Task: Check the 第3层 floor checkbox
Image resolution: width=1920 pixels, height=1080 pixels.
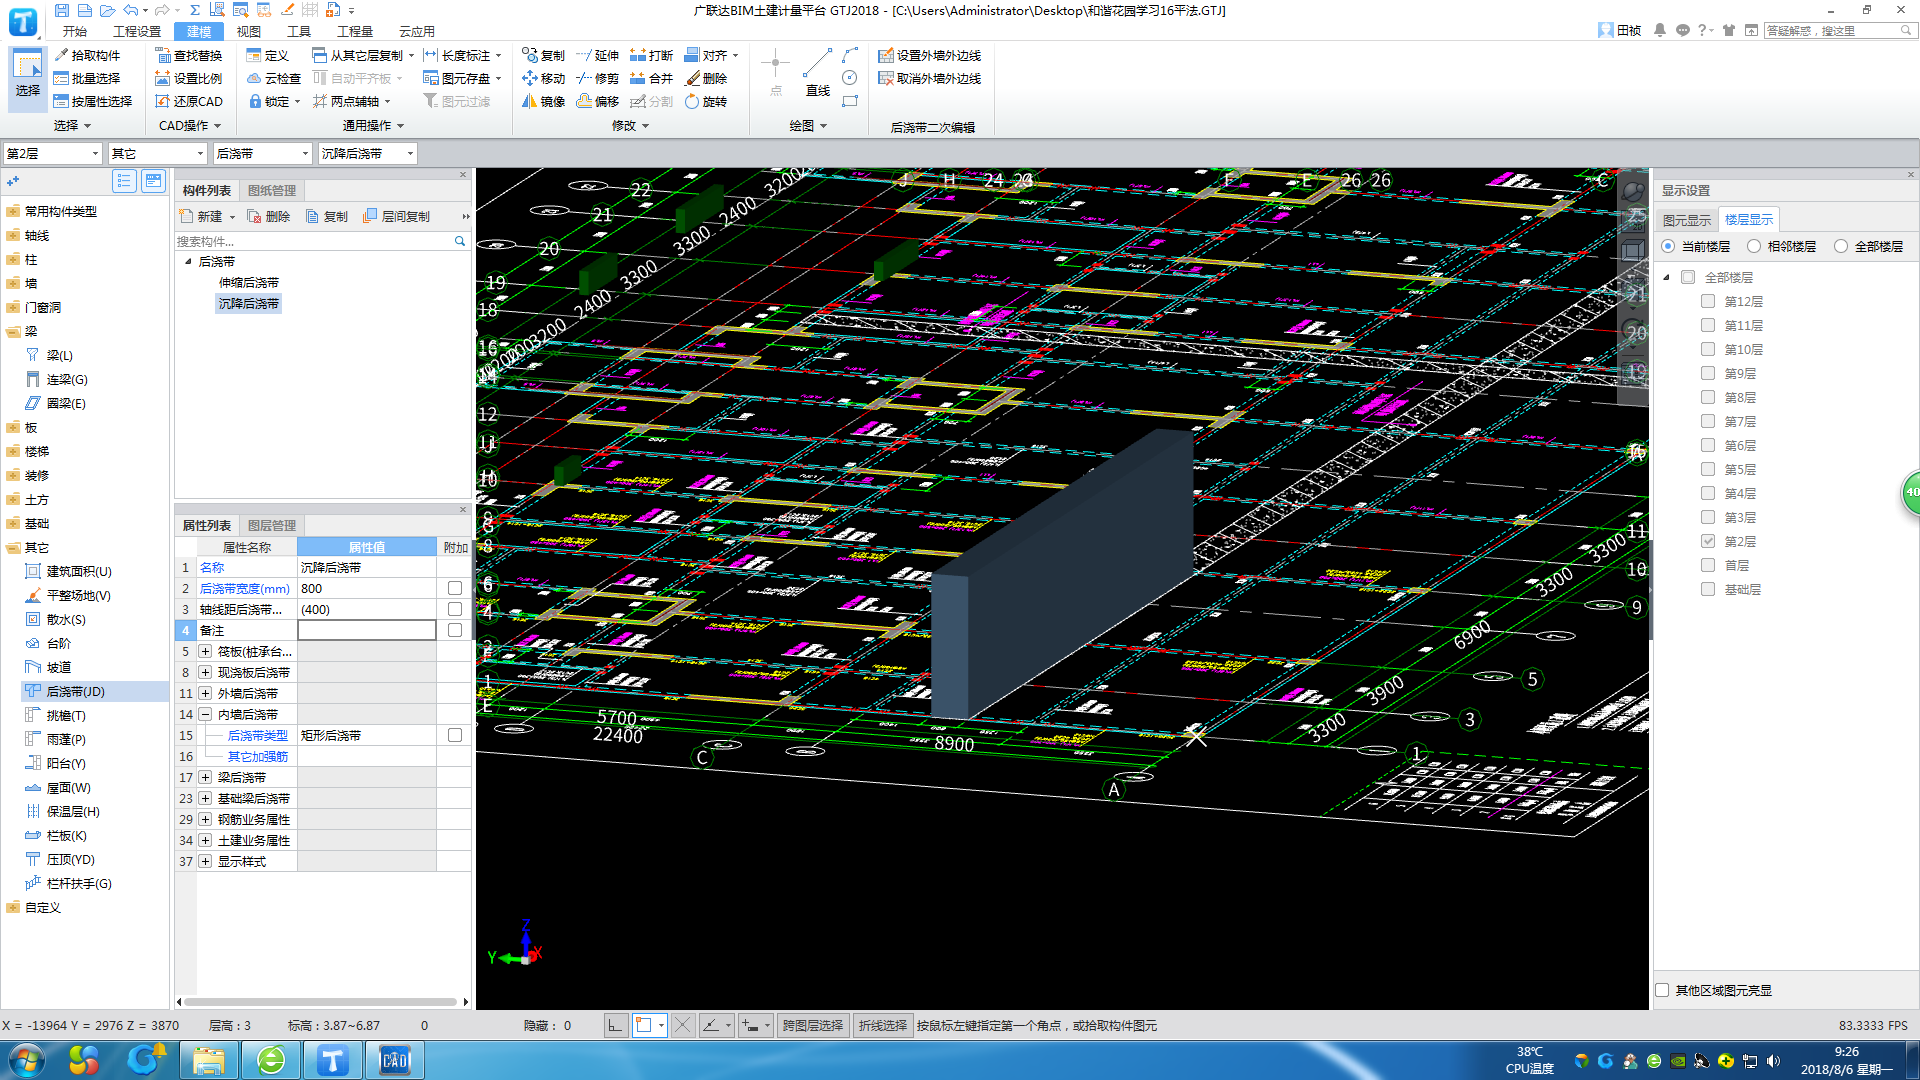Action: (x=1708, y=517)
